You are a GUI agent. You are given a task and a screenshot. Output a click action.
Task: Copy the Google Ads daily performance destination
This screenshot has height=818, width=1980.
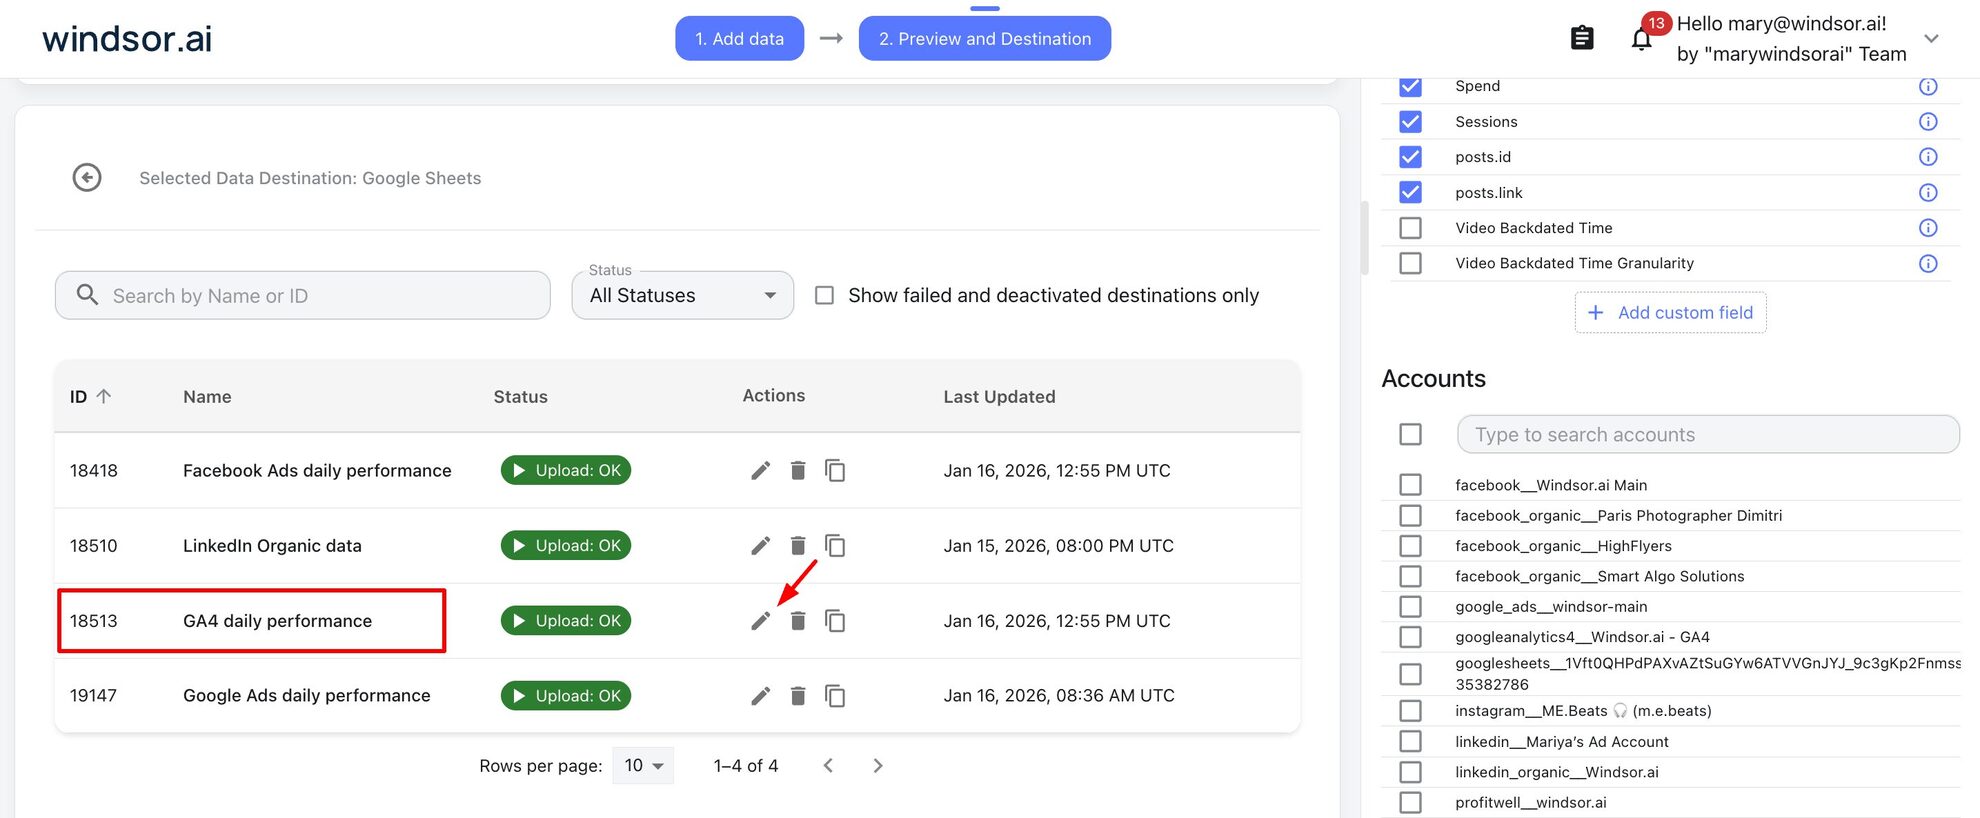pos(835,696)
